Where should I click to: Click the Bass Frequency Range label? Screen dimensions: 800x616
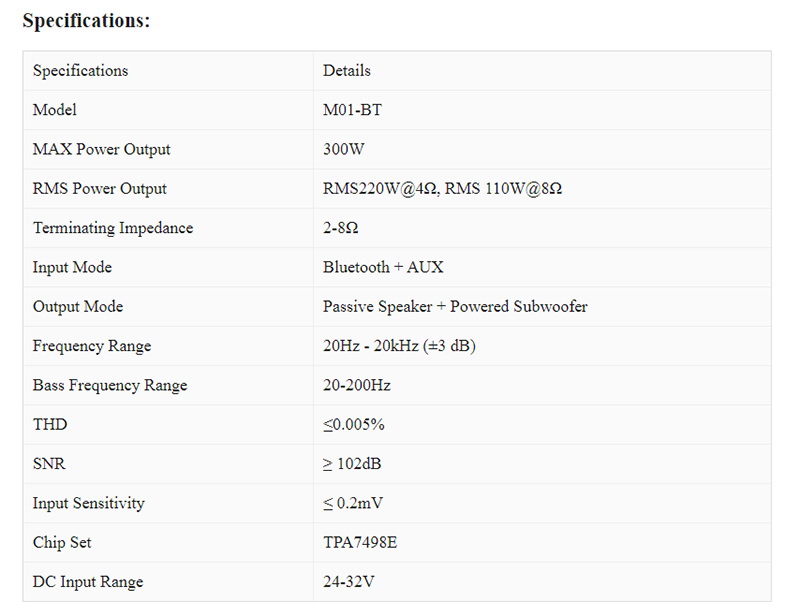[110, 385]
